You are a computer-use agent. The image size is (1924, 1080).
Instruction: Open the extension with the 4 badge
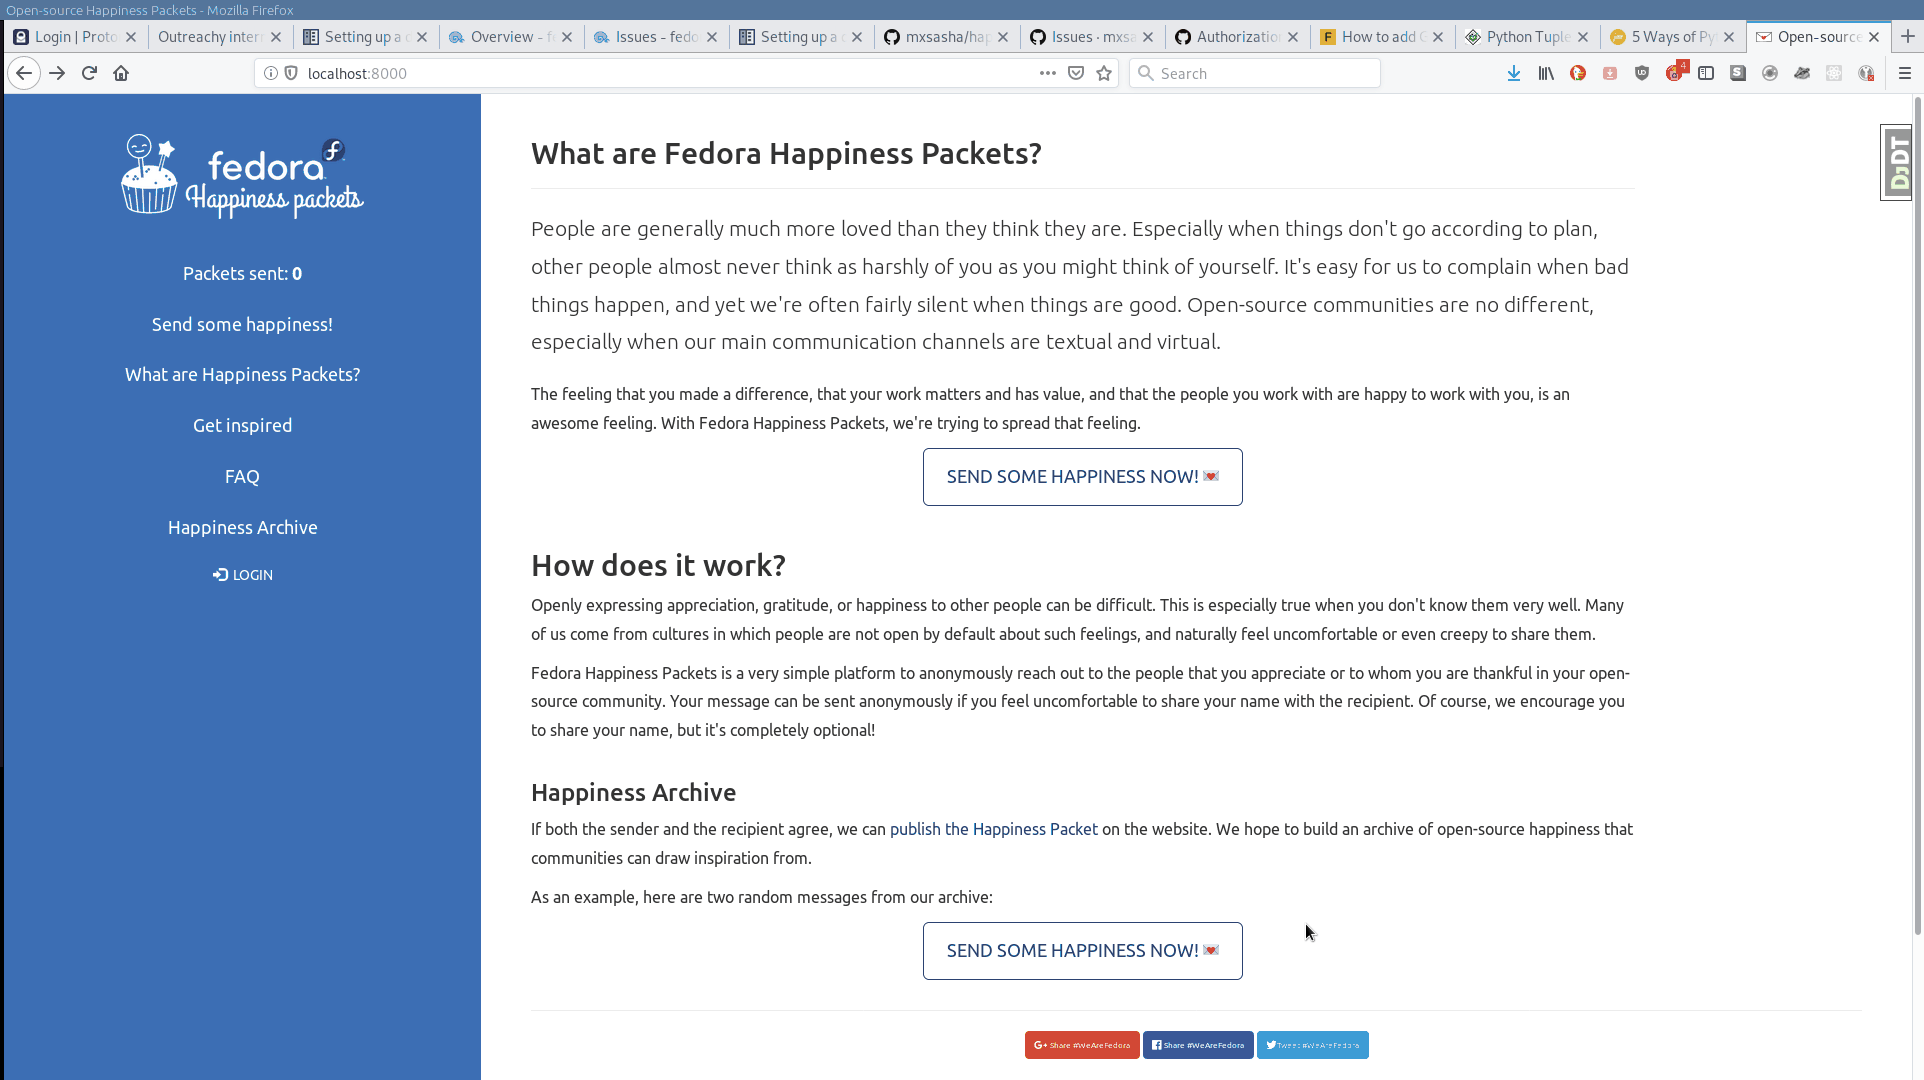[x=1676, y=71]
